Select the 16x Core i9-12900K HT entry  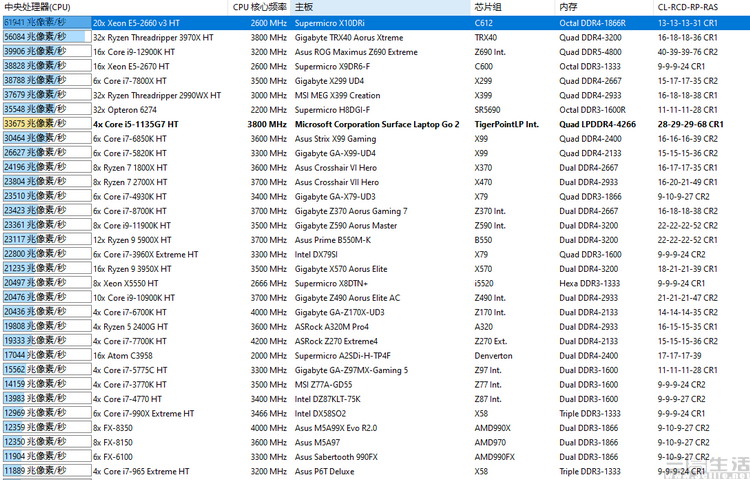tap(134, 52)
